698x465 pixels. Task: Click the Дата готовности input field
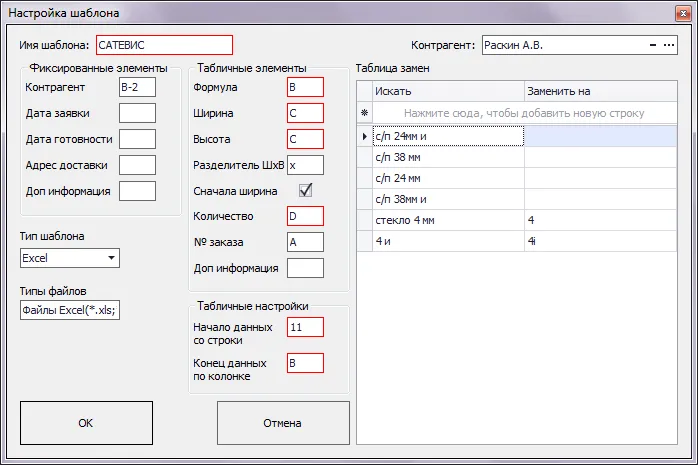coord(138,139)
